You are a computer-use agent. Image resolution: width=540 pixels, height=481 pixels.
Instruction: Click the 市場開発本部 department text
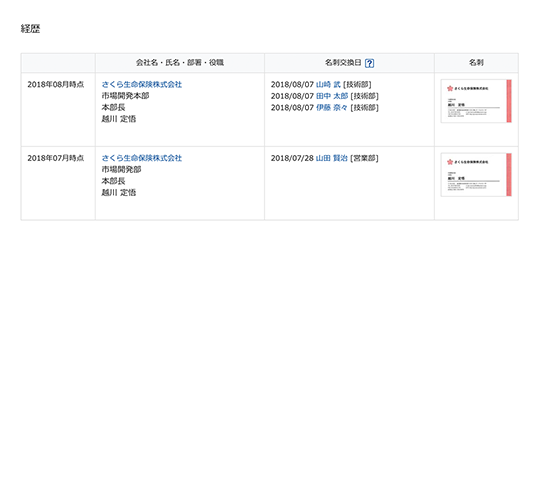click(125, 96)
